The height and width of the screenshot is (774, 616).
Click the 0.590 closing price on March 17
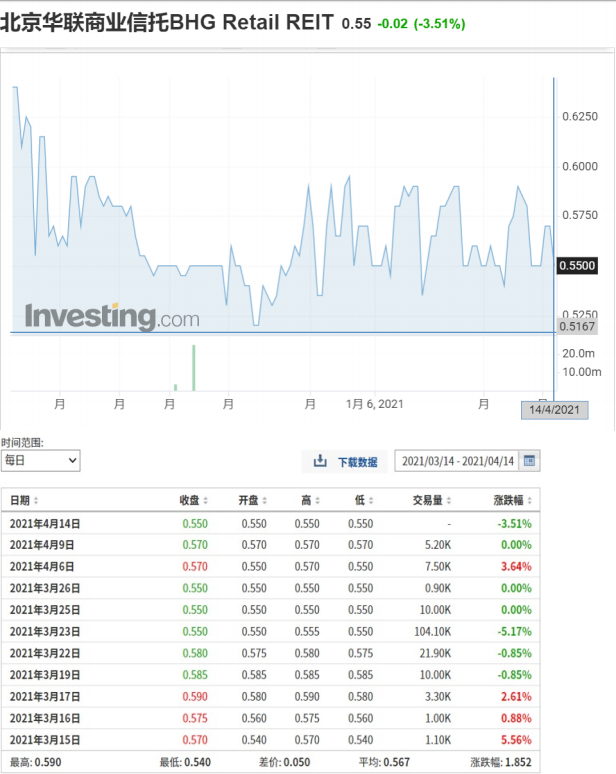point(195,697)
